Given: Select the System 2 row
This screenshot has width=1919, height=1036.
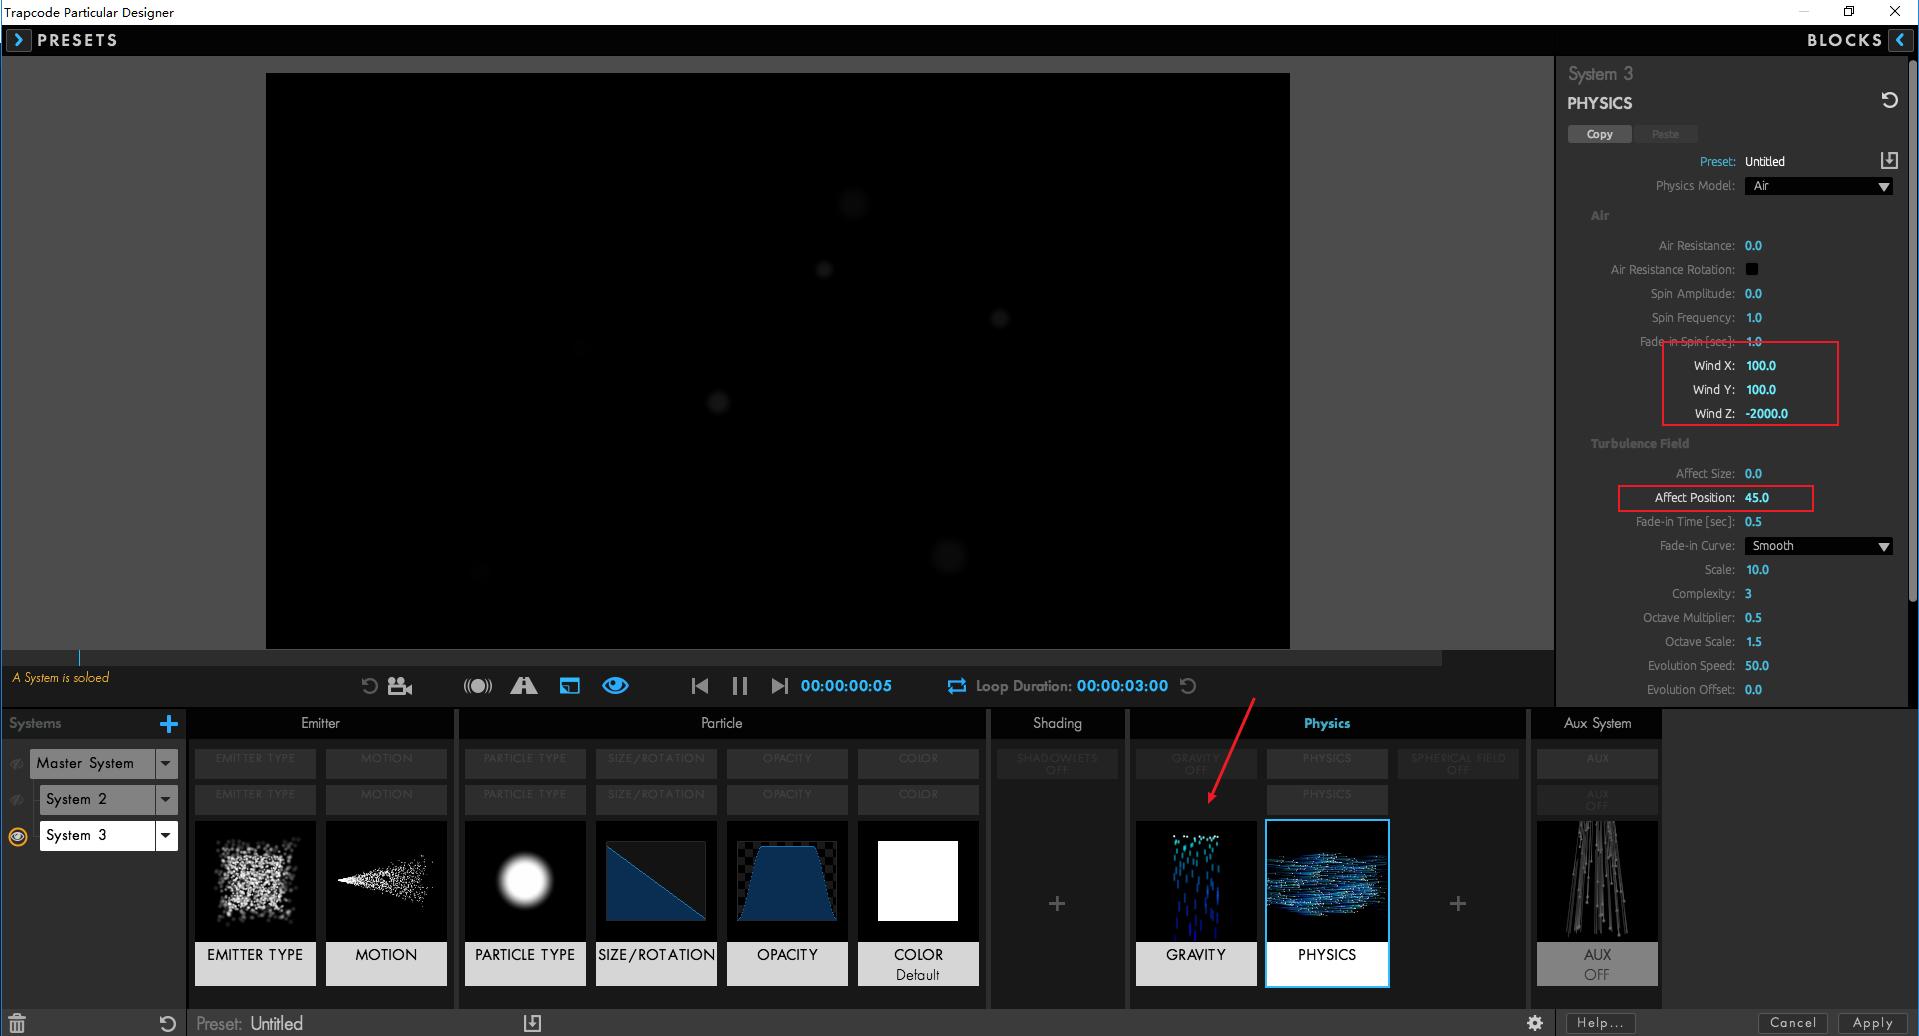Looking at the screenshot, I should click(97, 800).
